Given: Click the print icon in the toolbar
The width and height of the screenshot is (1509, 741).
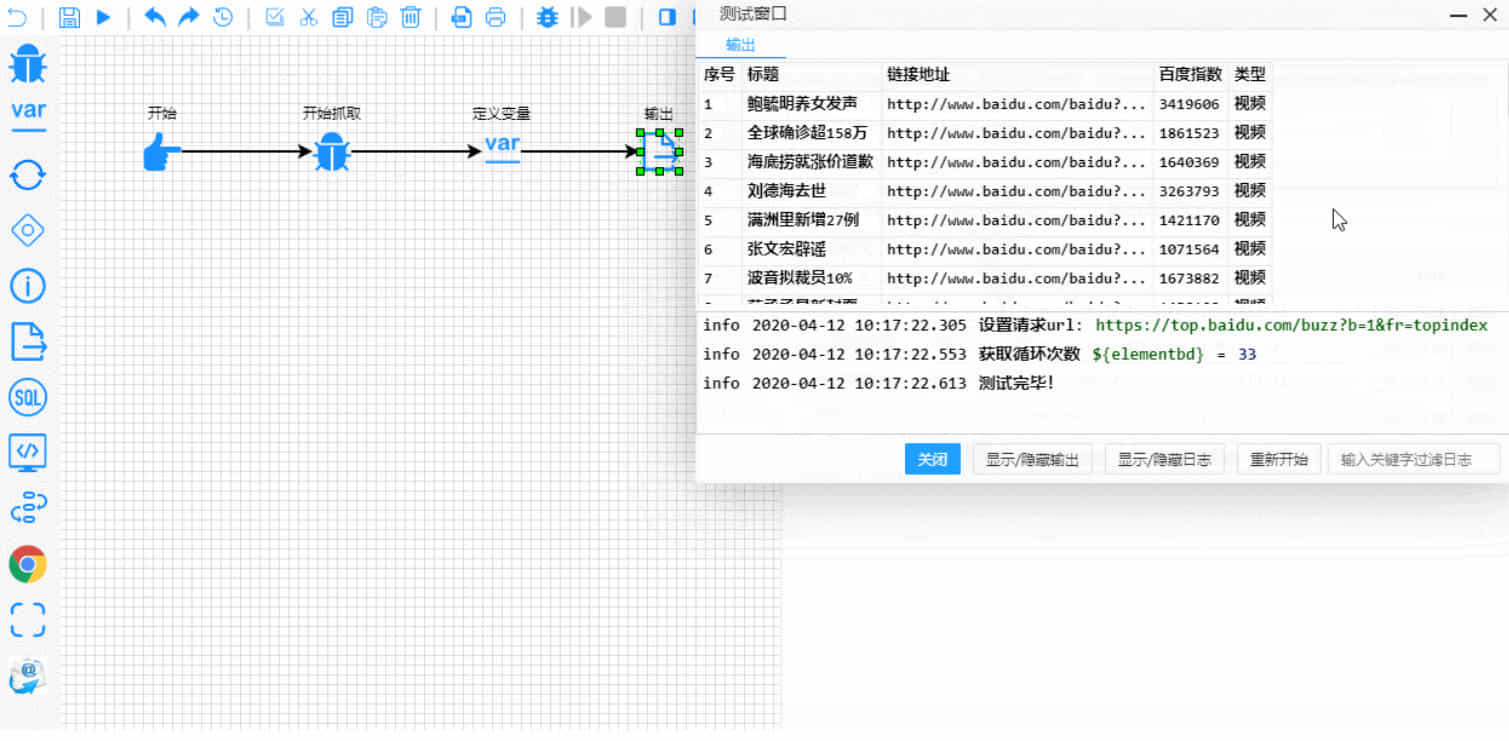Looking at the screenshot, I should tap(495, 17).
